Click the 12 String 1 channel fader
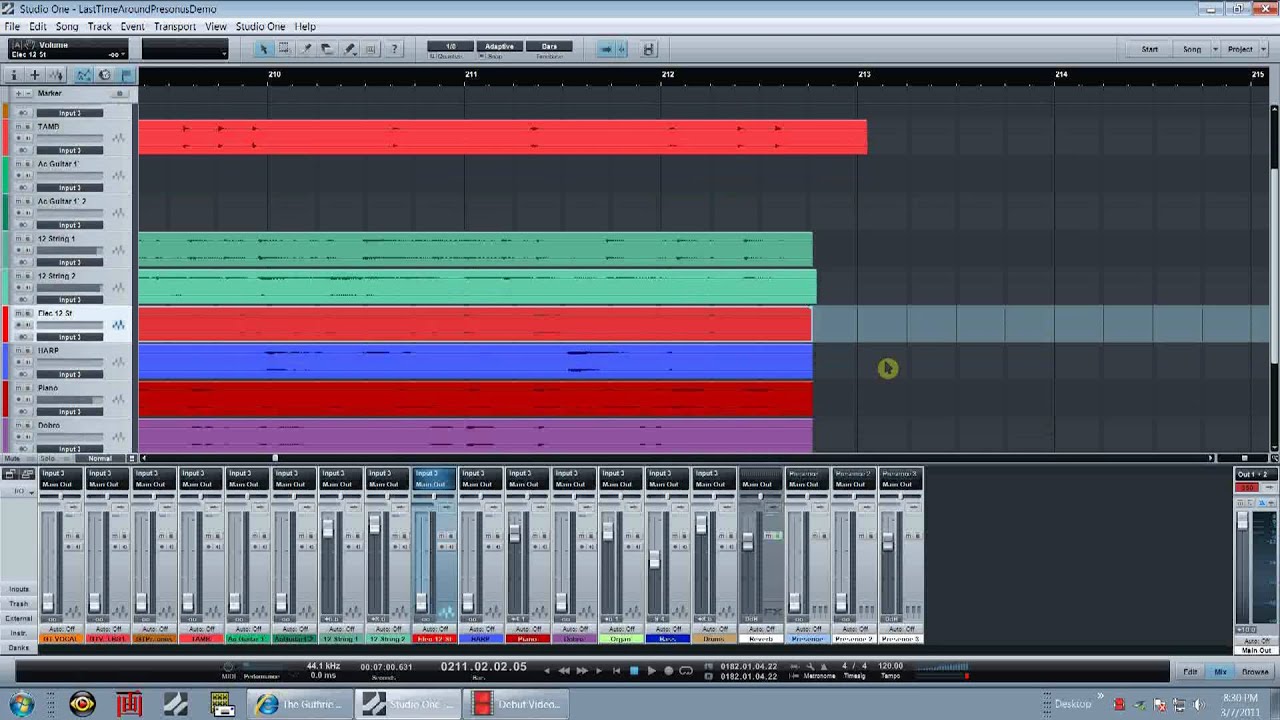This screenshot has height=720, width=1280. [327, 528]
